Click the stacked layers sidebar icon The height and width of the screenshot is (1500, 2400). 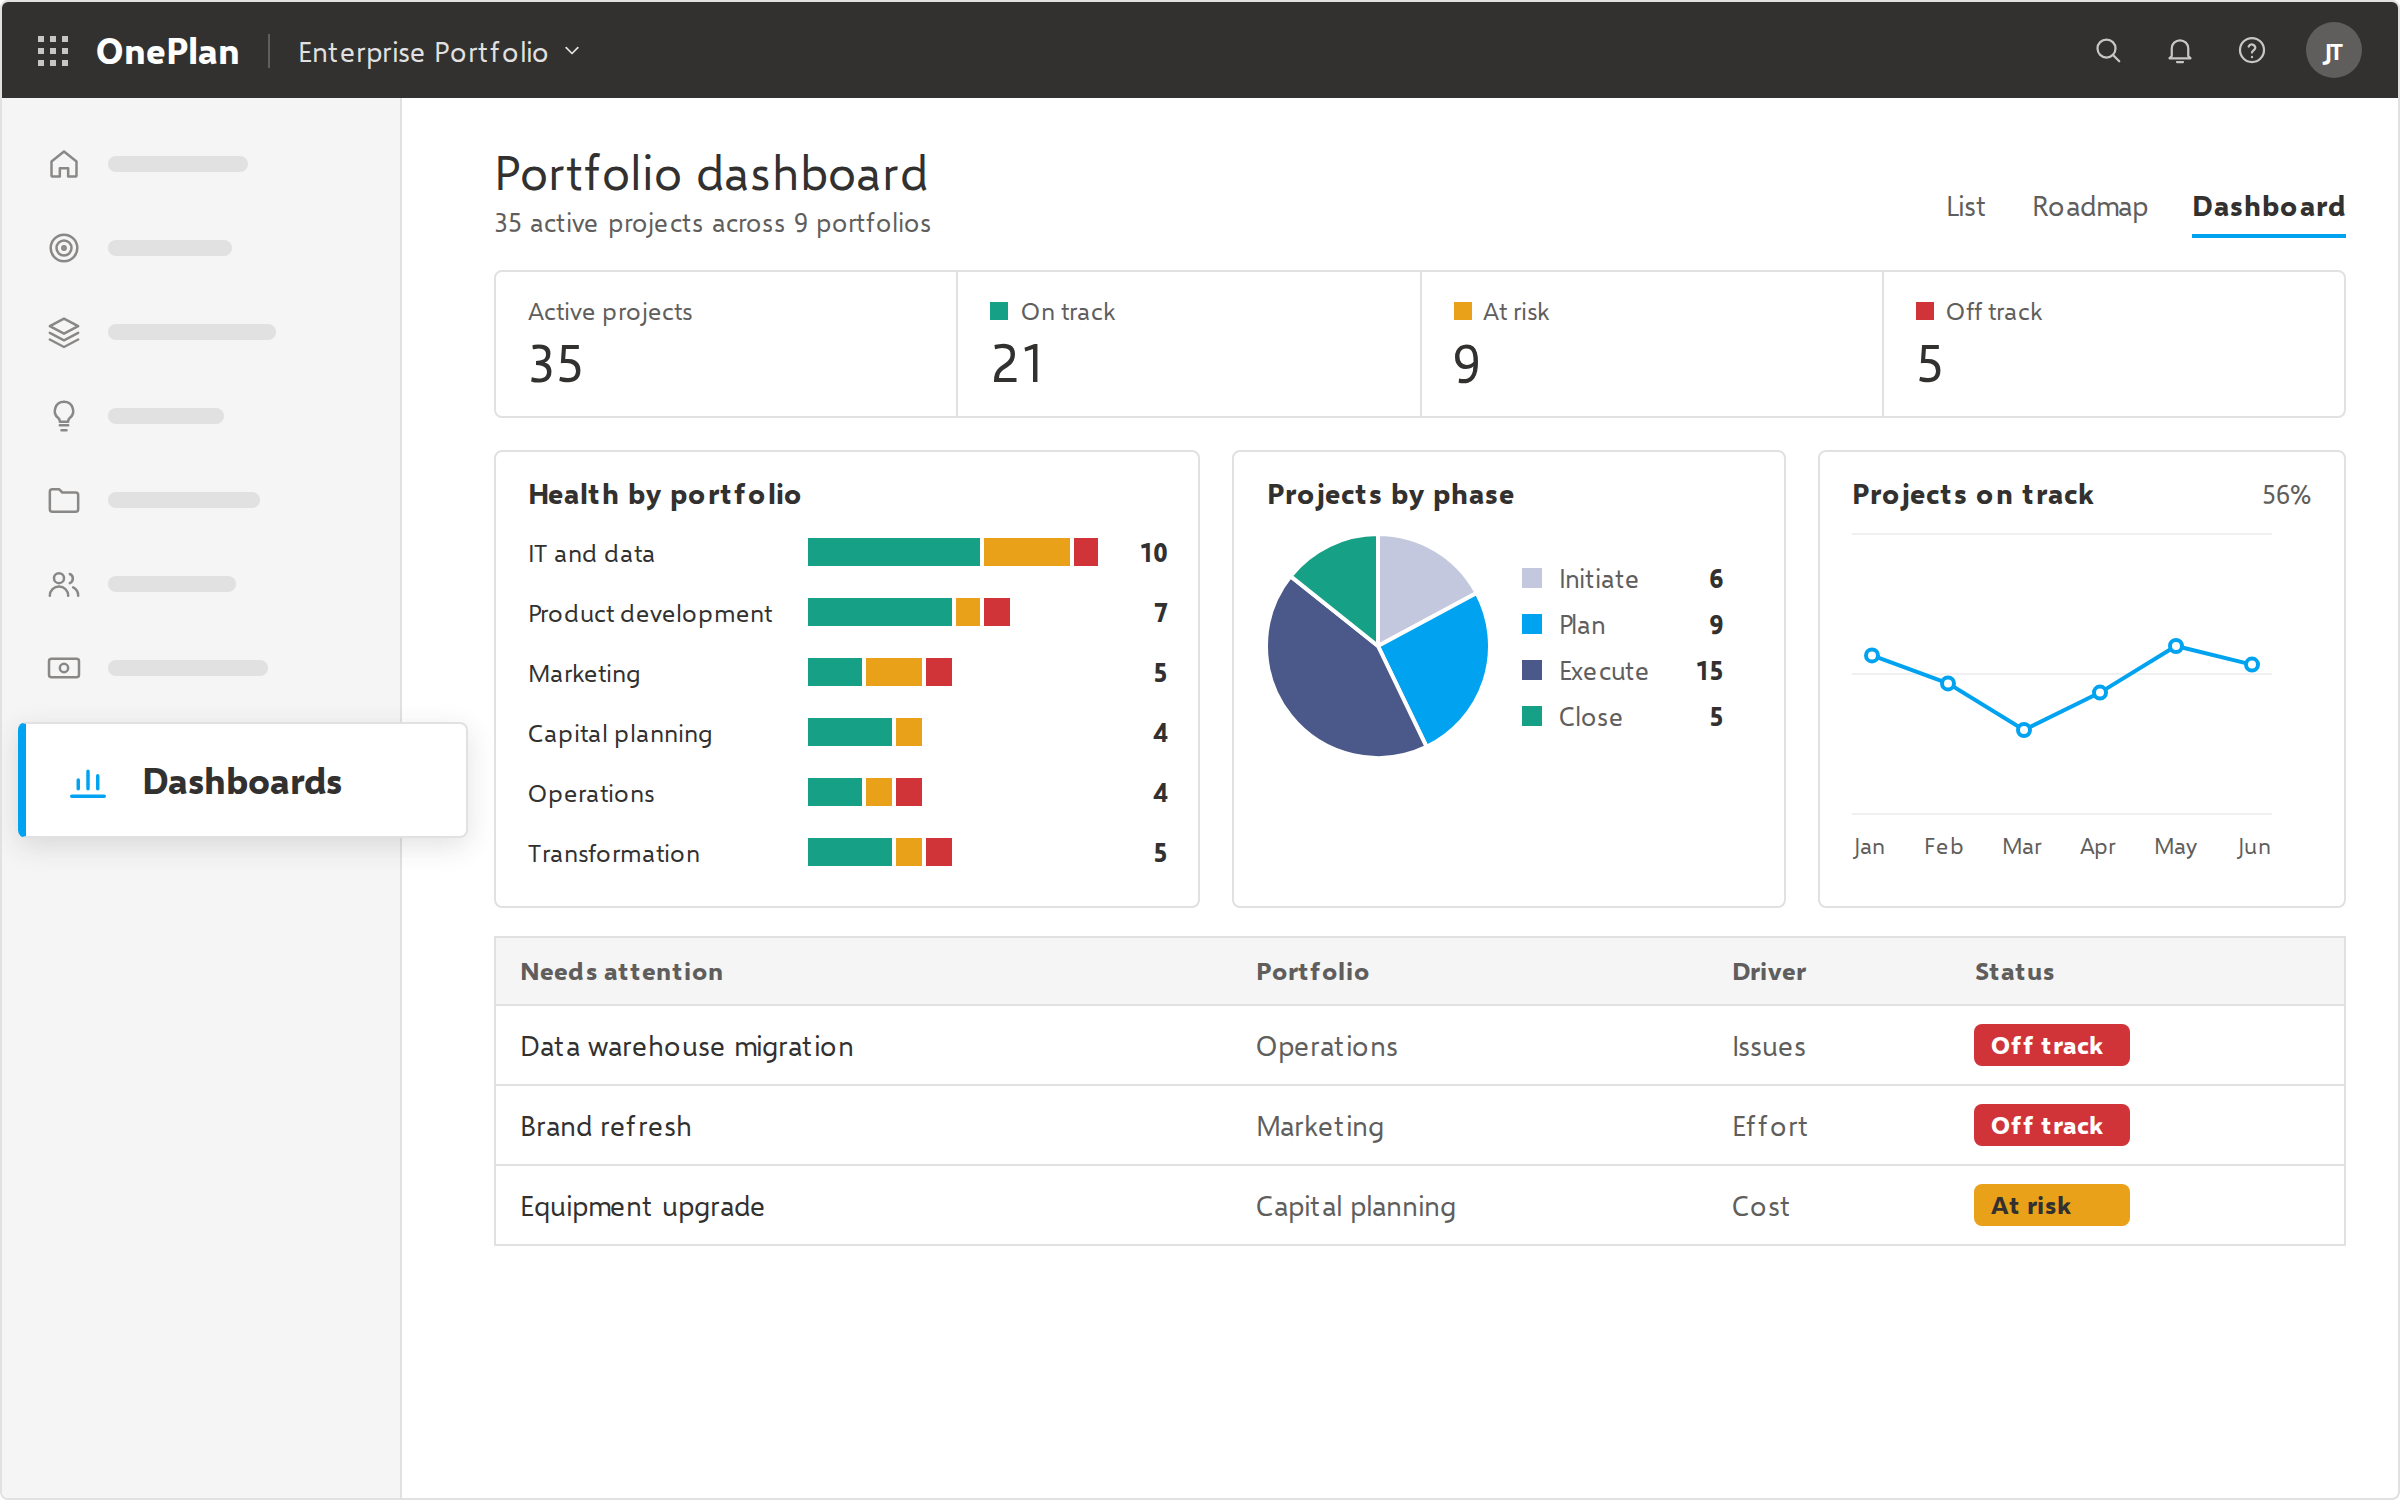[64, 332]
